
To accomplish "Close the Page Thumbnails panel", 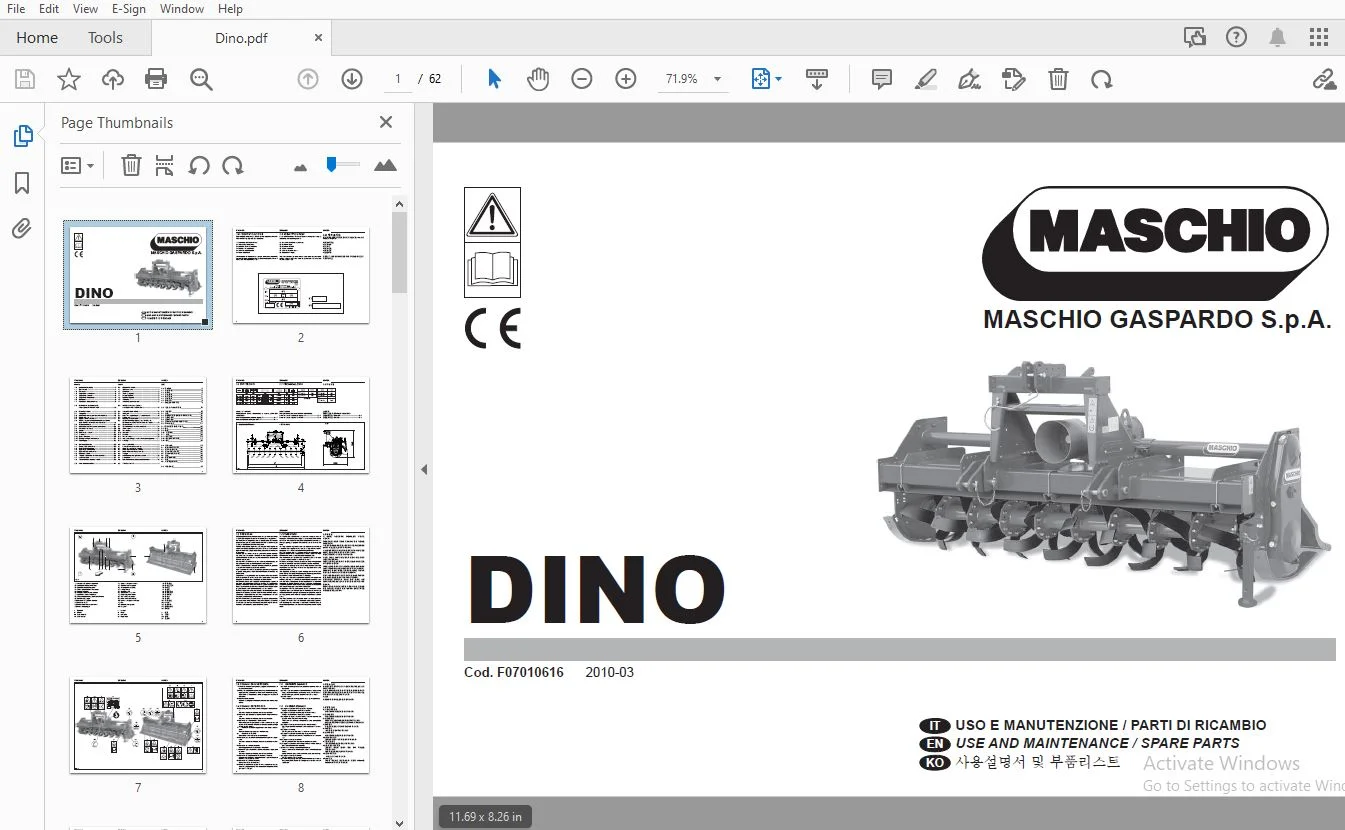I will (x=386, y=122).
